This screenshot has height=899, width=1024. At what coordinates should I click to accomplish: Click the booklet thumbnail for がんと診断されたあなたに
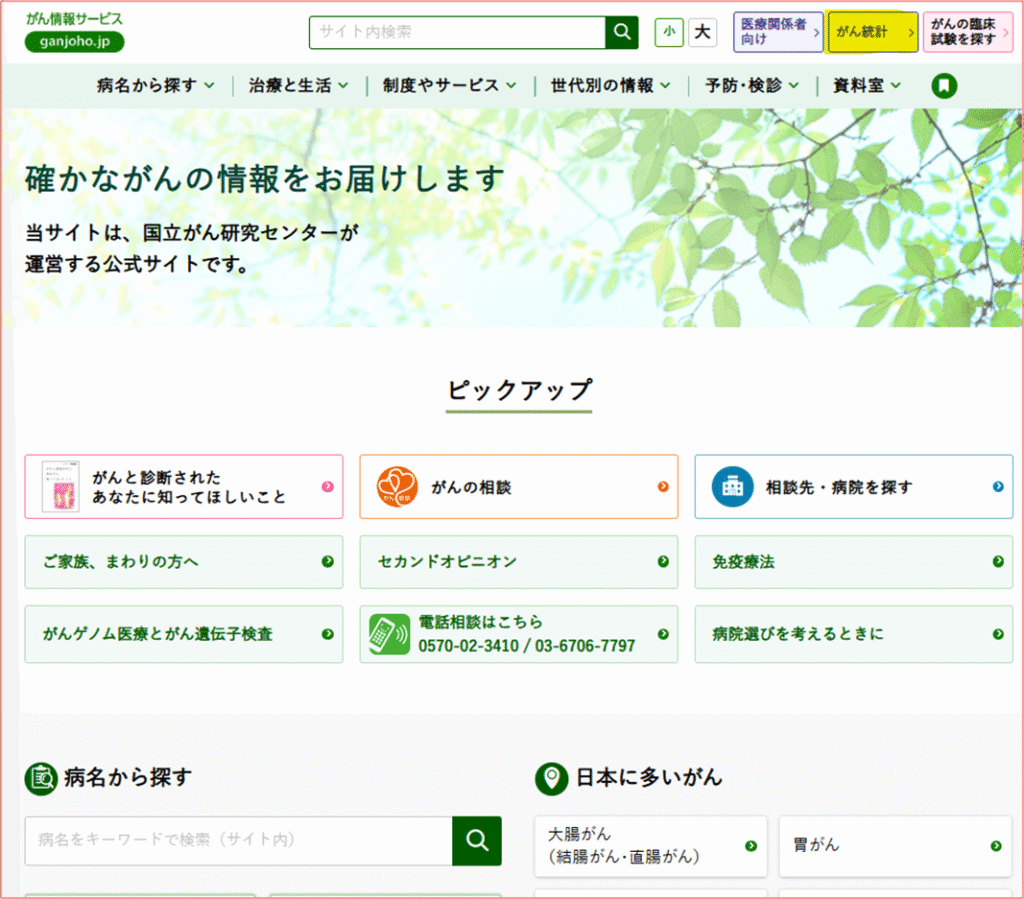coord(60,487)
